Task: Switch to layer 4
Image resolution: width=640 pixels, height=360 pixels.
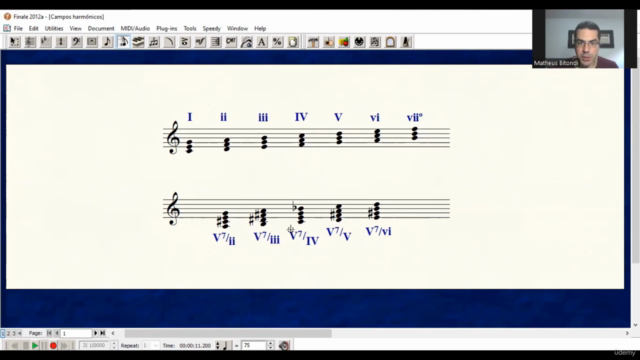Action: pos(19,333)
